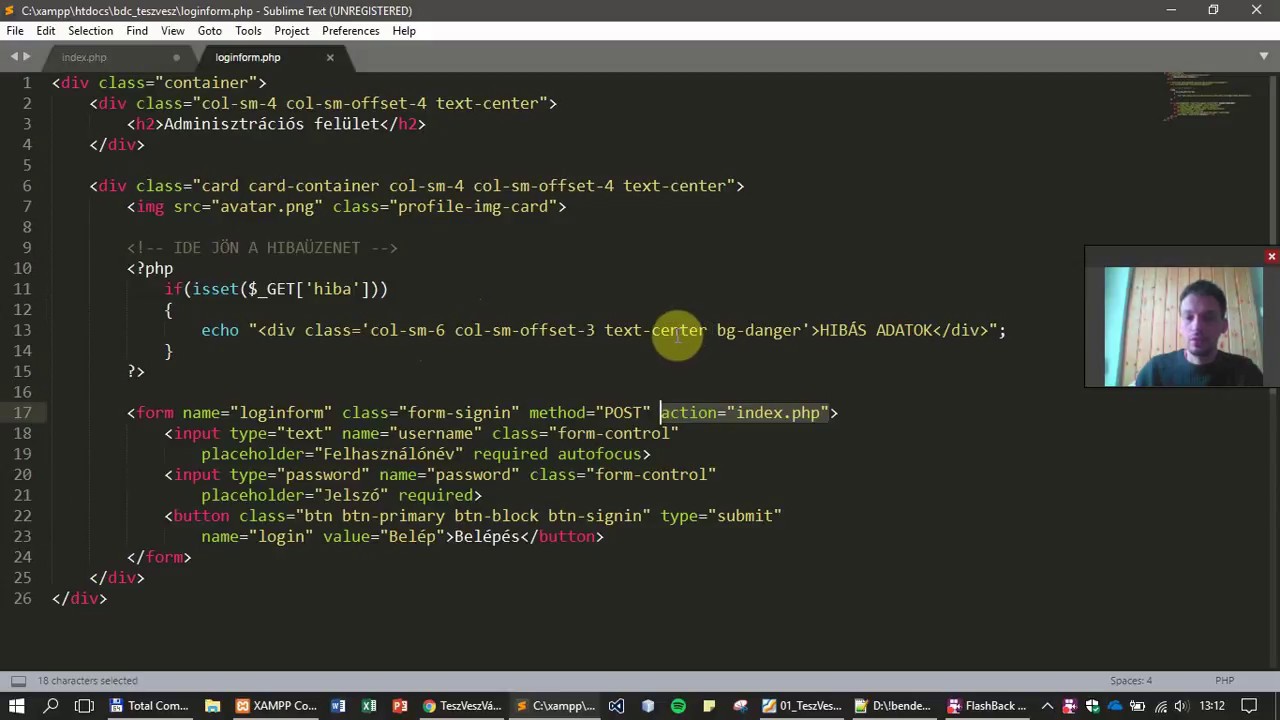
Task: Open the Tools menu
Action: [248, 31]
